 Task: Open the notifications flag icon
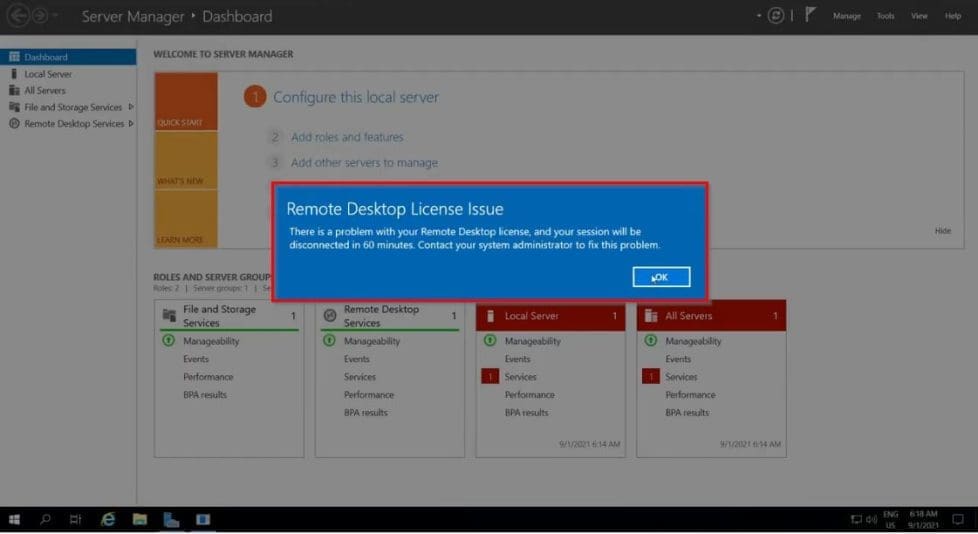pos(811,16)
